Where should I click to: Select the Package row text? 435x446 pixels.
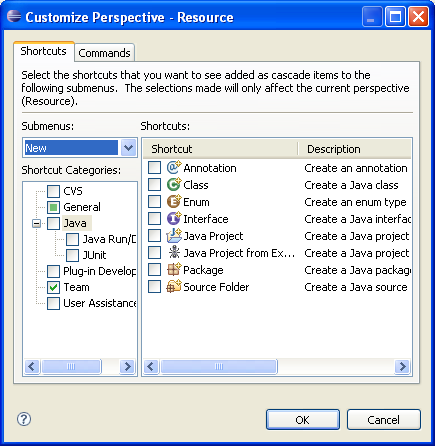203,270
